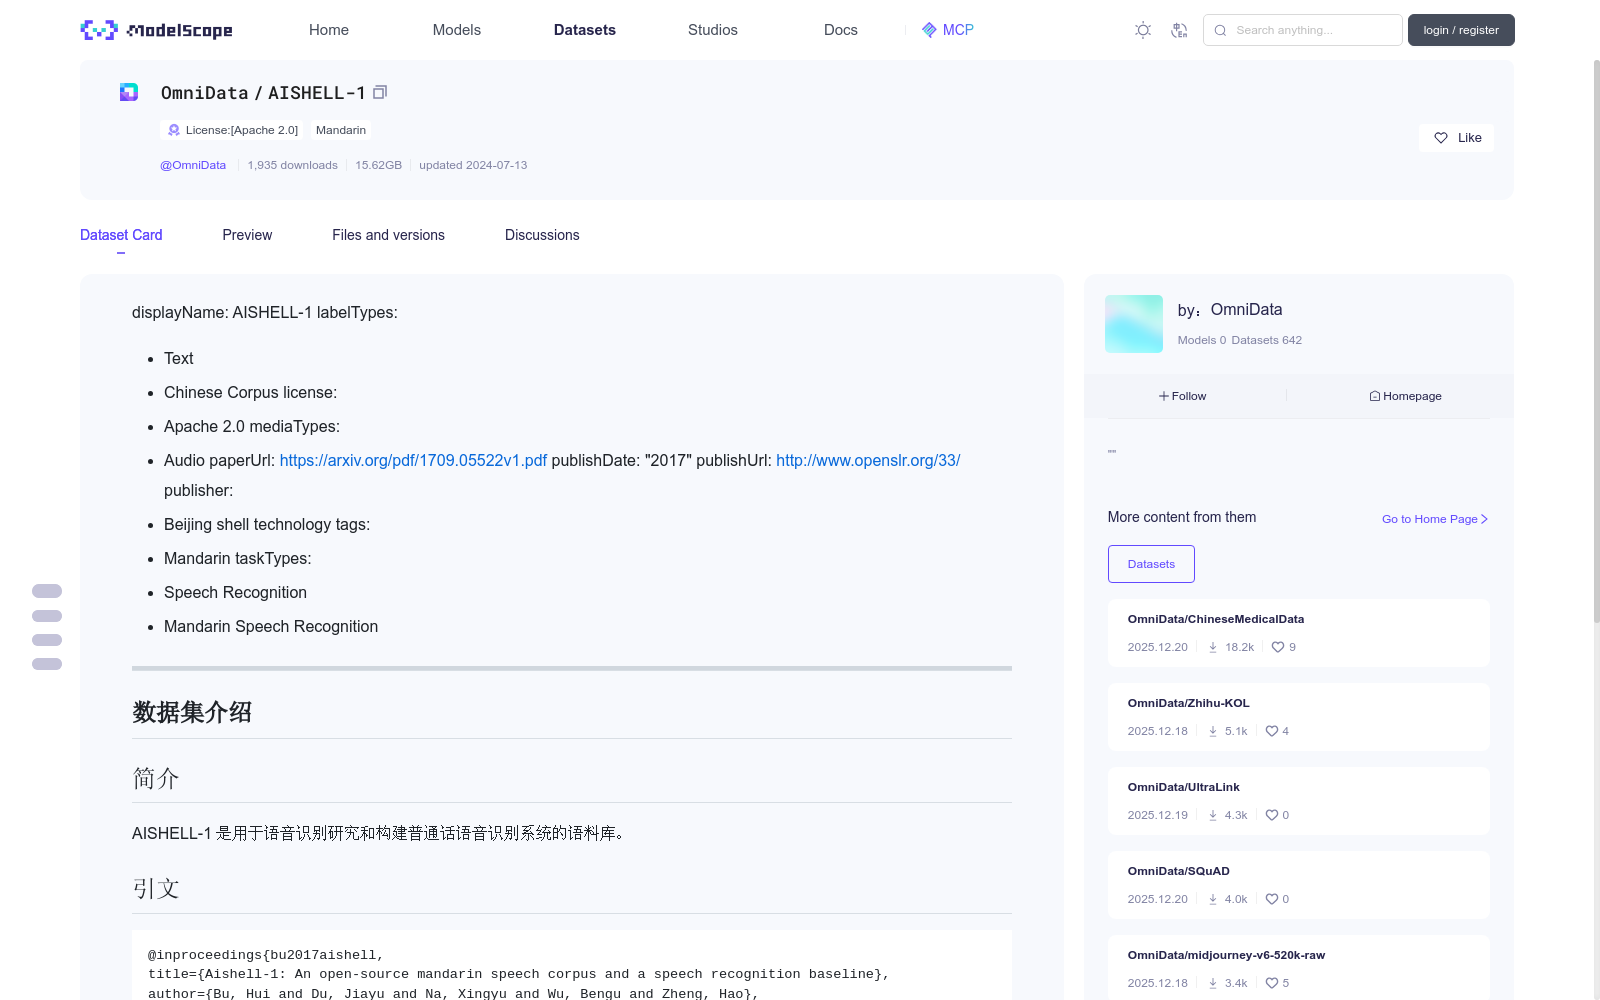The width and height of the screenshot is (1600, 1000).
Task: Toggle the light/dark theme icon
Action: coord(1143,30)
